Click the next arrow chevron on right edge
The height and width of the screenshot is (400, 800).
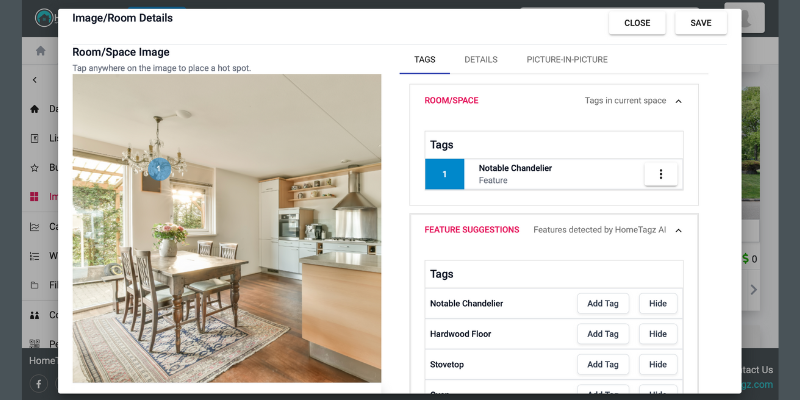click(x=754, y=290)
